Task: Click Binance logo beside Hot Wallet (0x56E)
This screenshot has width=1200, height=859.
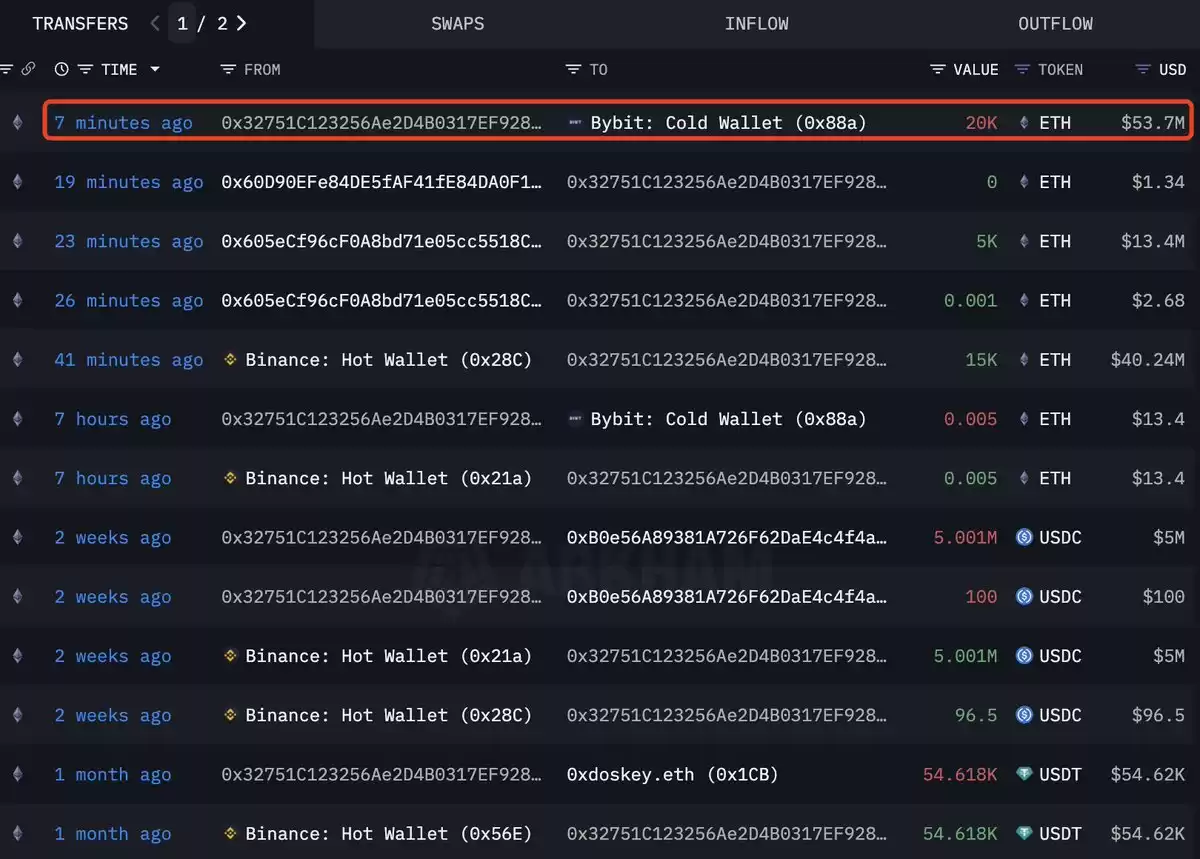Action: click(x=230, y=833)
